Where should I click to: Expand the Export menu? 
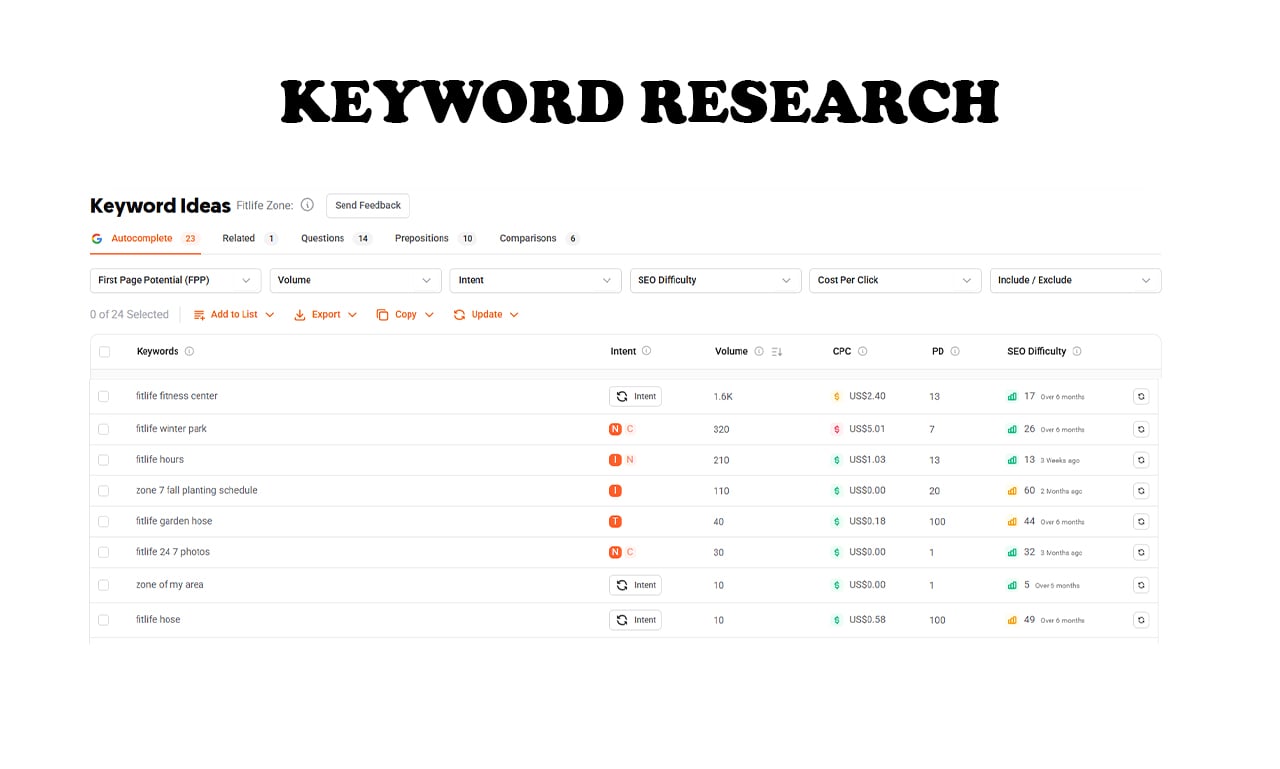point(325,315)
